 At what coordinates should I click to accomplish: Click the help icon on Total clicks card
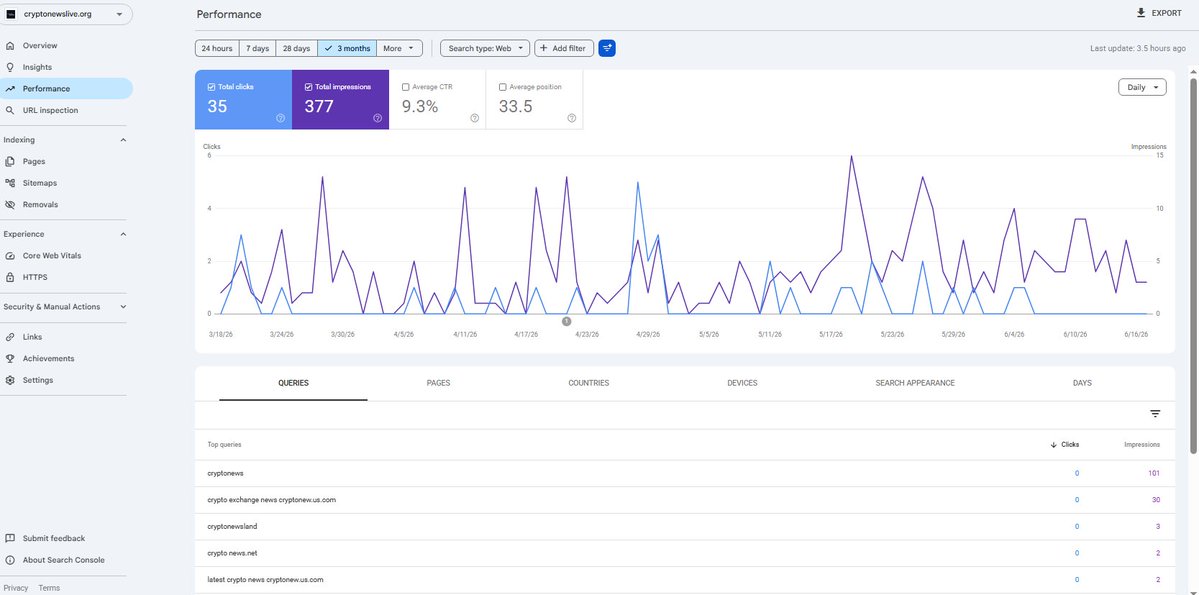[x=281, y=118]
